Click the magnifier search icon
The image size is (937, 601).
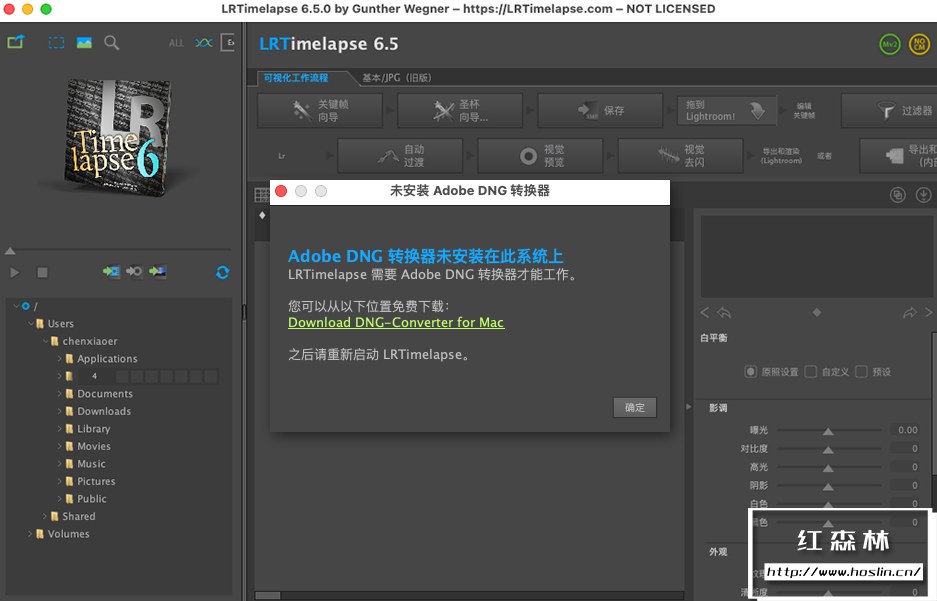pos(112,42)
